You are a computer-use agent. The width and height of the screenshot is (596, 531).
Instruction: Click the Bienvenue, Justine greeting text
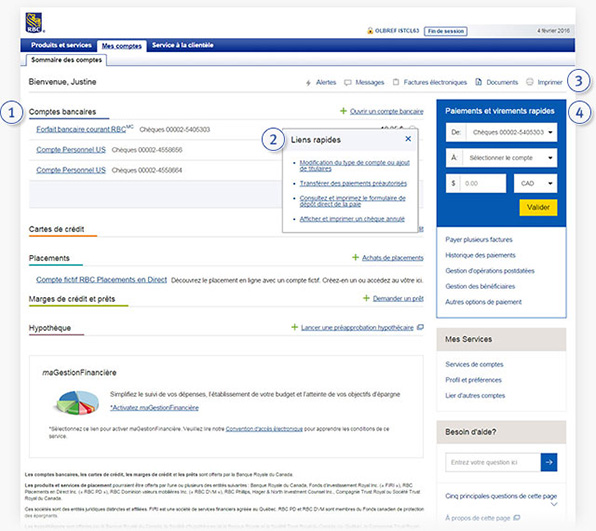click(62, 82)
